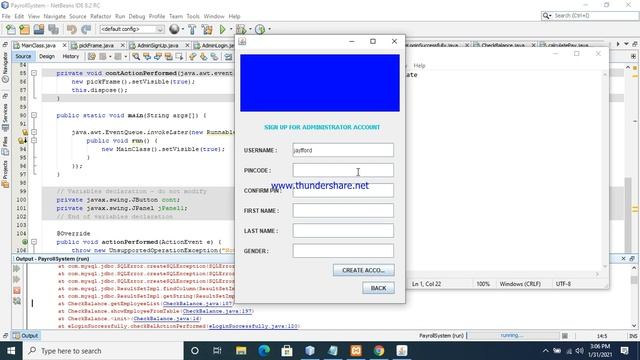Viewport: 640px width, 360px height.
Task: Open the Windows Start menu
Action: (x=11, y=351)
